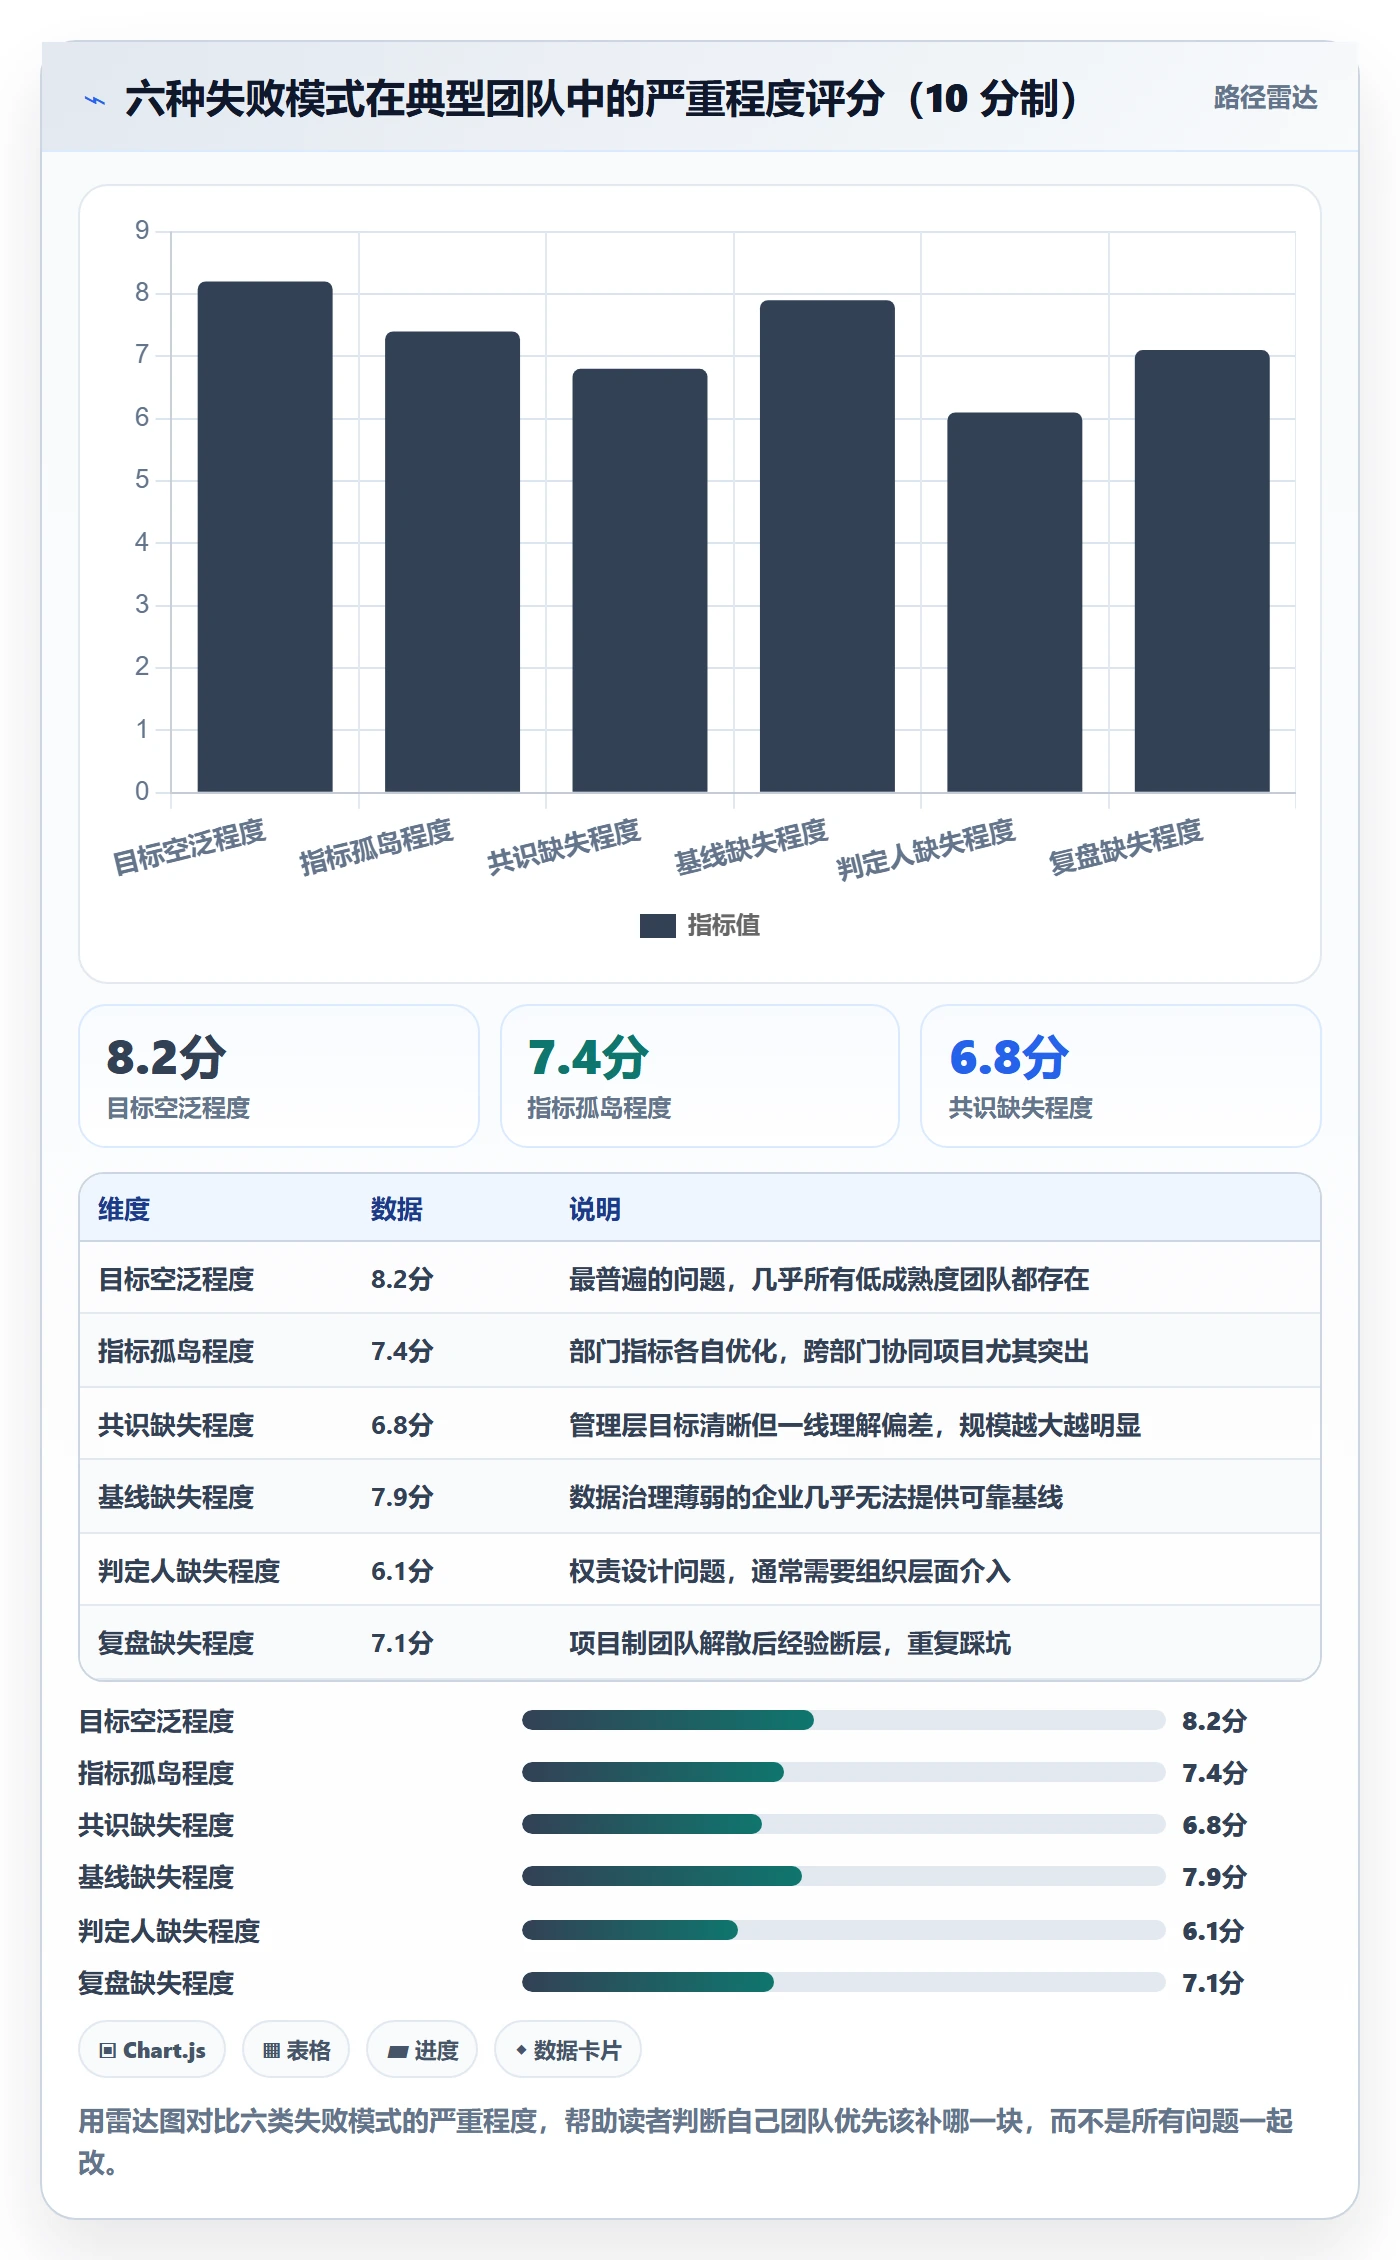
Task: Click the 路径雷达 label in the header
Action: tap(1265, 98)
